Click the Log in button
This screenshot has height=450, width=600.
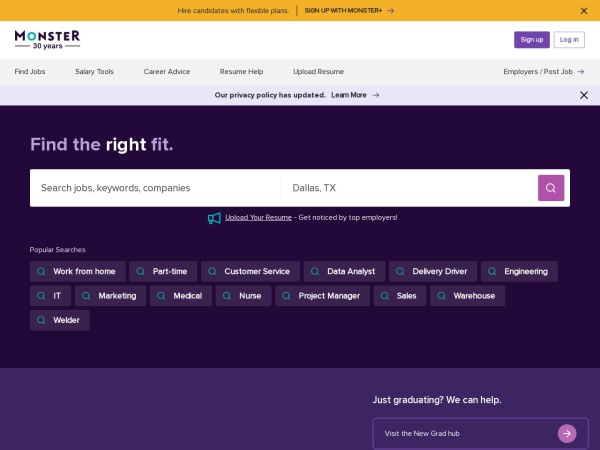[569, 40]
